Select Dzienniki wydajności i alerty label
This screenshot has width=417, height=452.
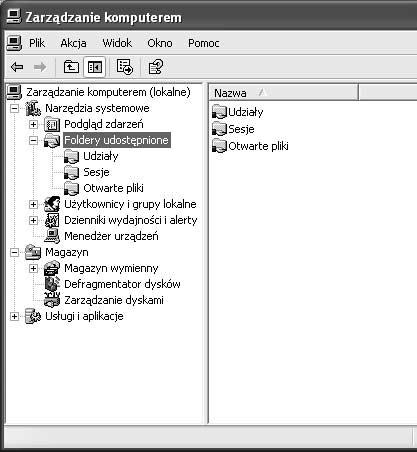pos(131,220)
